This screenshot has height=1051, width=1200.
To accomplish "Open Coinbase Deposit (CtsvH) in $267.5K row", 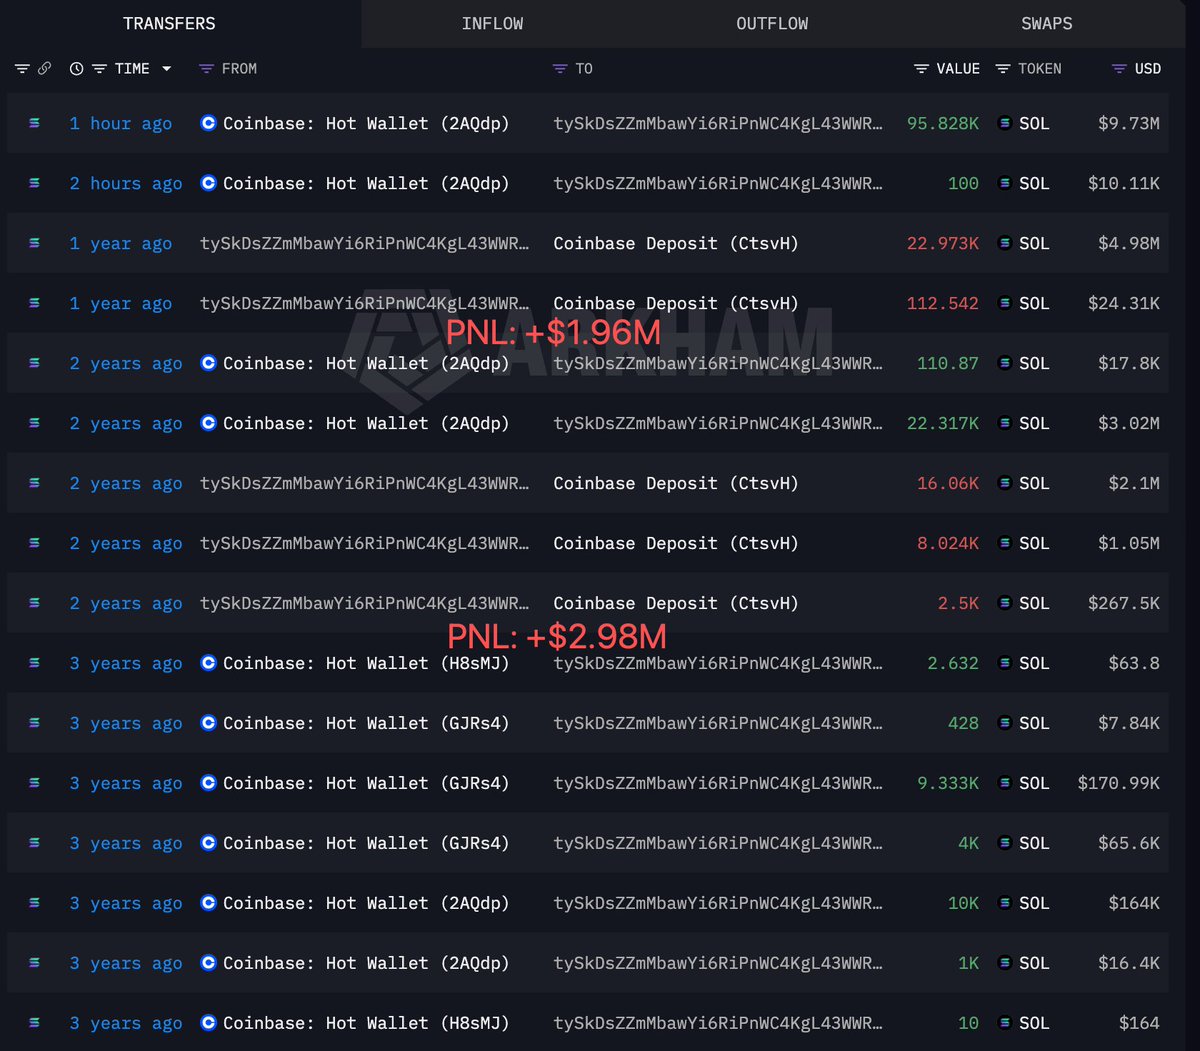I will click(676, 604).
